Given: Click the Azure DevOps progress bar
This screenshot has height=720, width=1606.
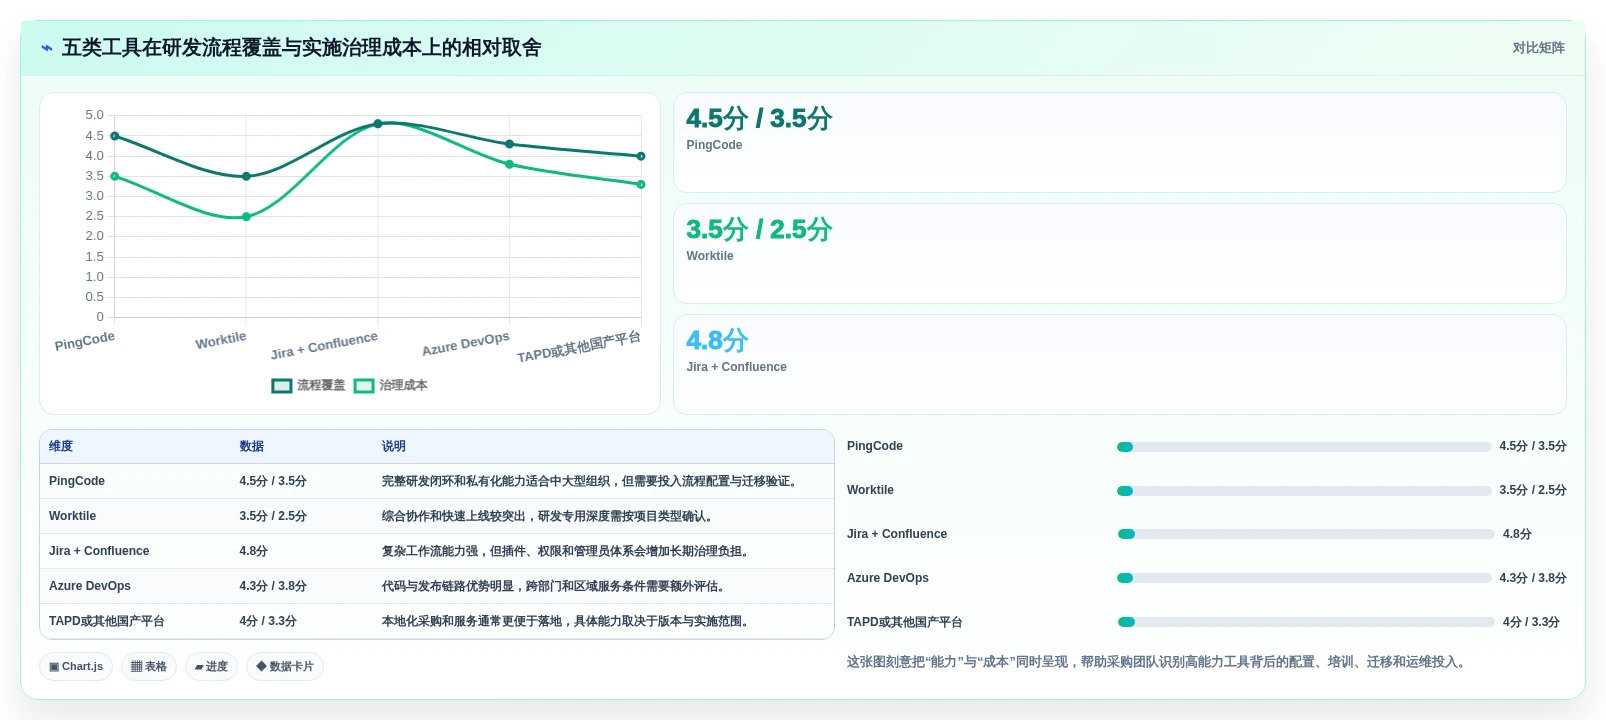Looking at the screenshot, I should tap(1304, 578).
